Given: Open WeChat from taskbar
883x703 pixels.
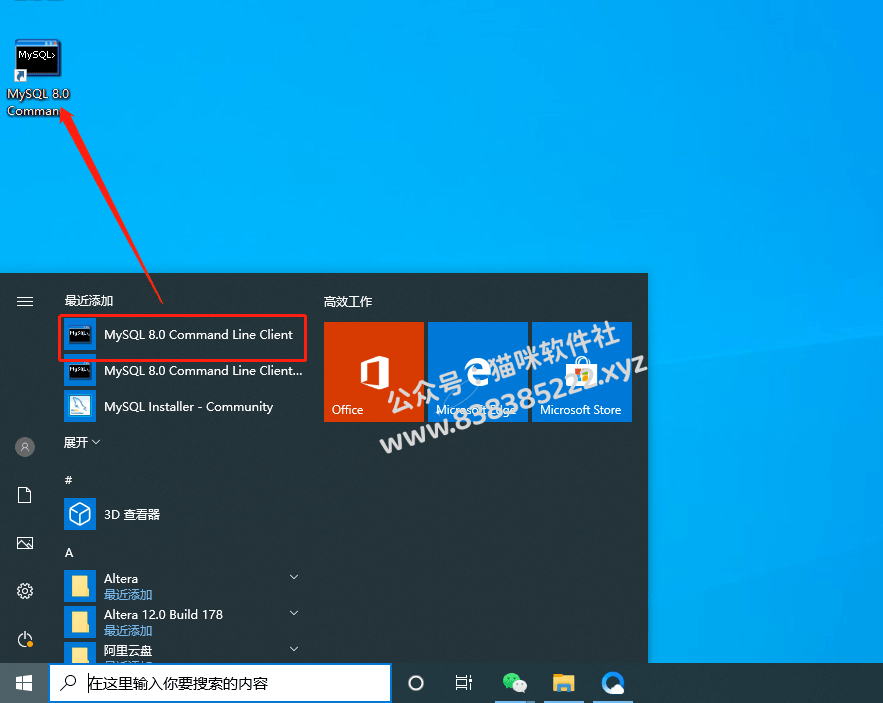Looking at the screenshot, I should [514, 683].
